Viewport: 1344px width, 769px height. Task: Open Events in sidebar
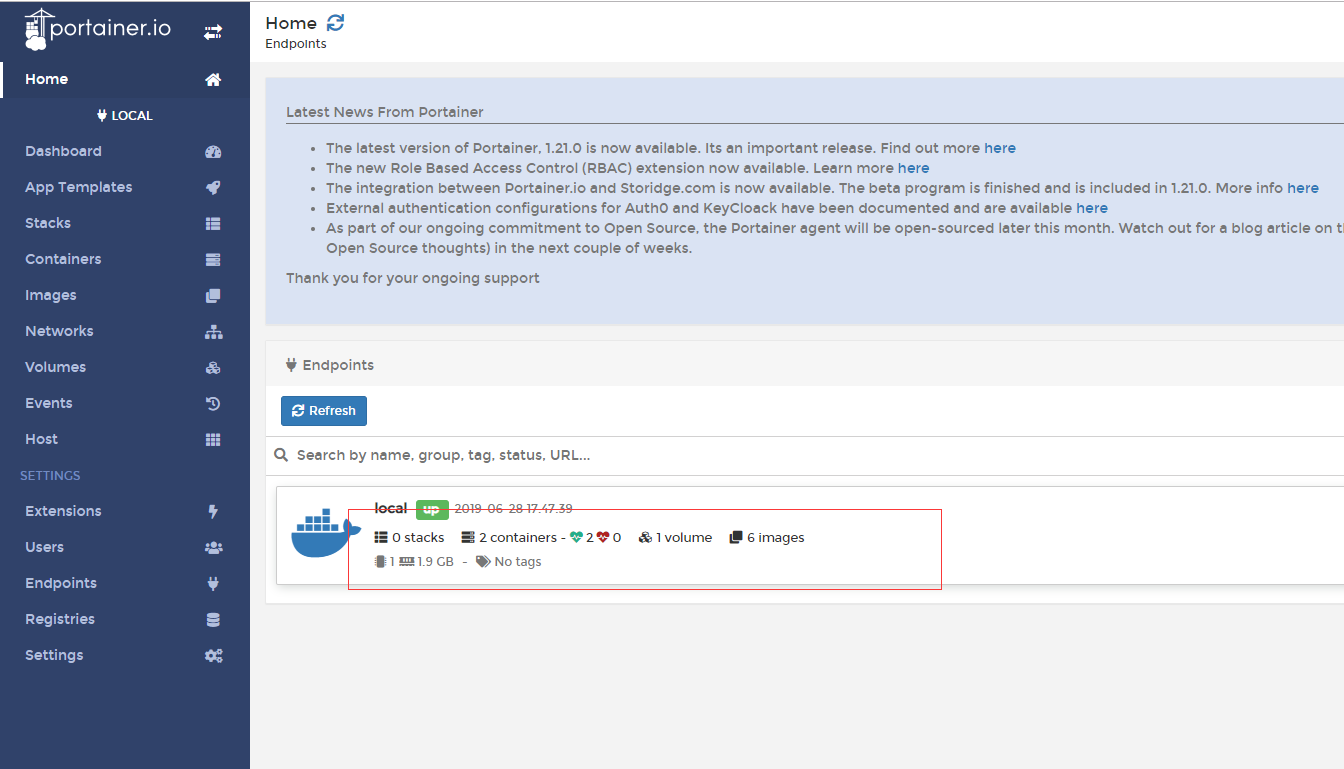click(125, 404)
